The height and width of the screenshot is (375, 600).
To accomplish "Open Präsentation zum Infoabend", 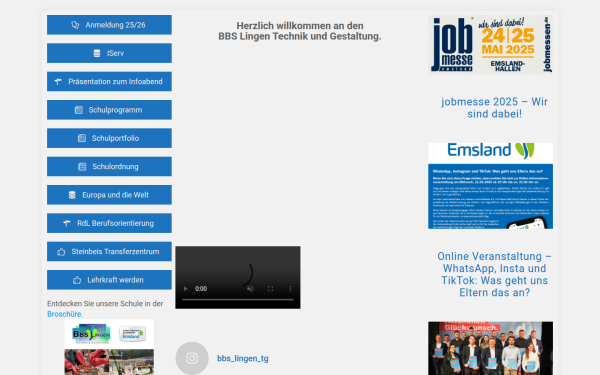I will tap(109, 82).
